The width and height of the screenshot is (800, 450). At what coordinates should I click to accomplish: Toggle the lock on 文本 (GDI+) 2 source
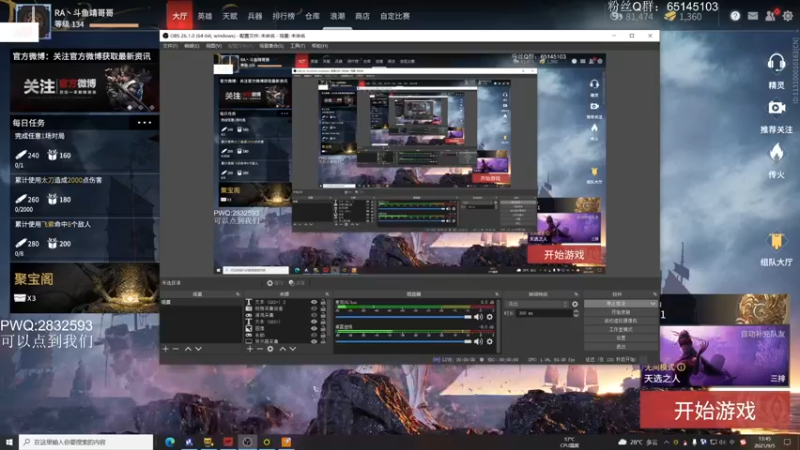[x=323, y=302]
